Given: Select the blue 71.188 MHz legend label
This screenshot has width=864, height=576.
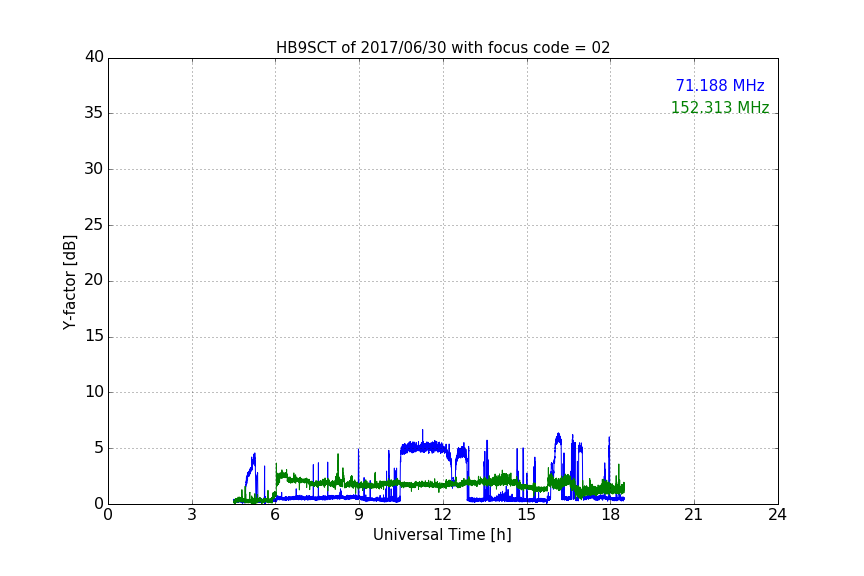Looking at the screenshot, I should pos(720,85).
